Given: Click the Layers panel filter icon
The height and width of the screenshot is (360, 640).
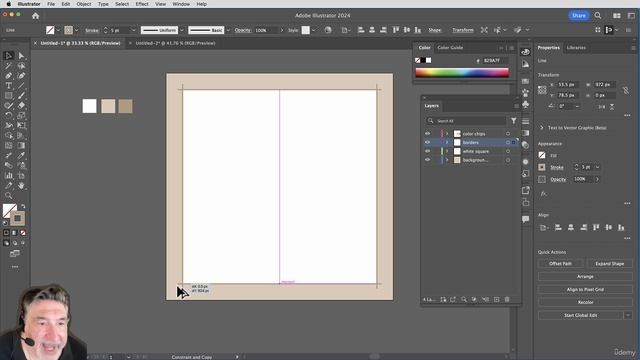Looking at the screenshot, I should 513,121.
